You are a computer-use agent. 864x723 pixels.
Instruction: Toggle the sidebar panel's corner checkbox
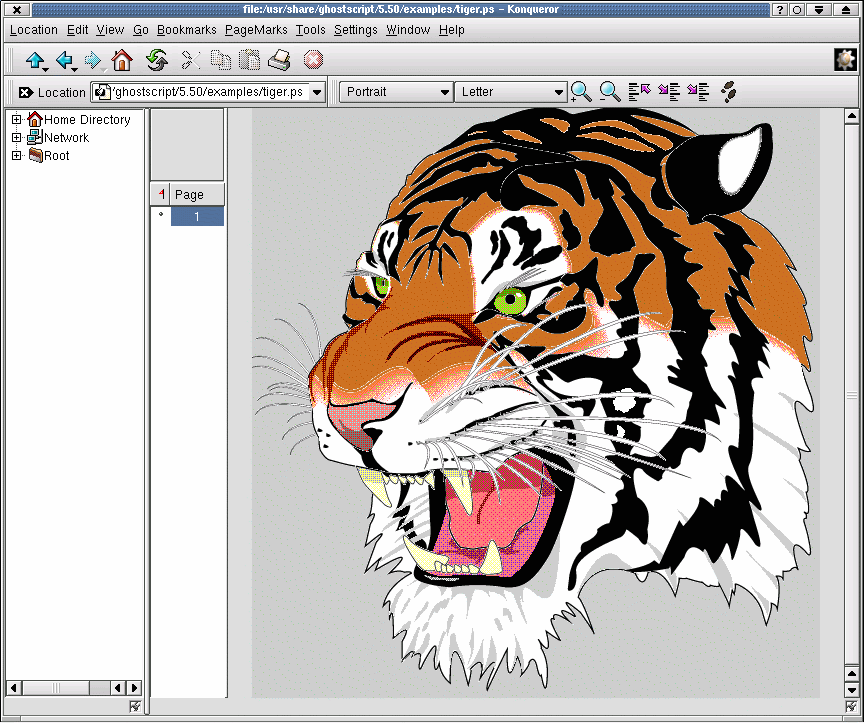(x=134, y=706)
